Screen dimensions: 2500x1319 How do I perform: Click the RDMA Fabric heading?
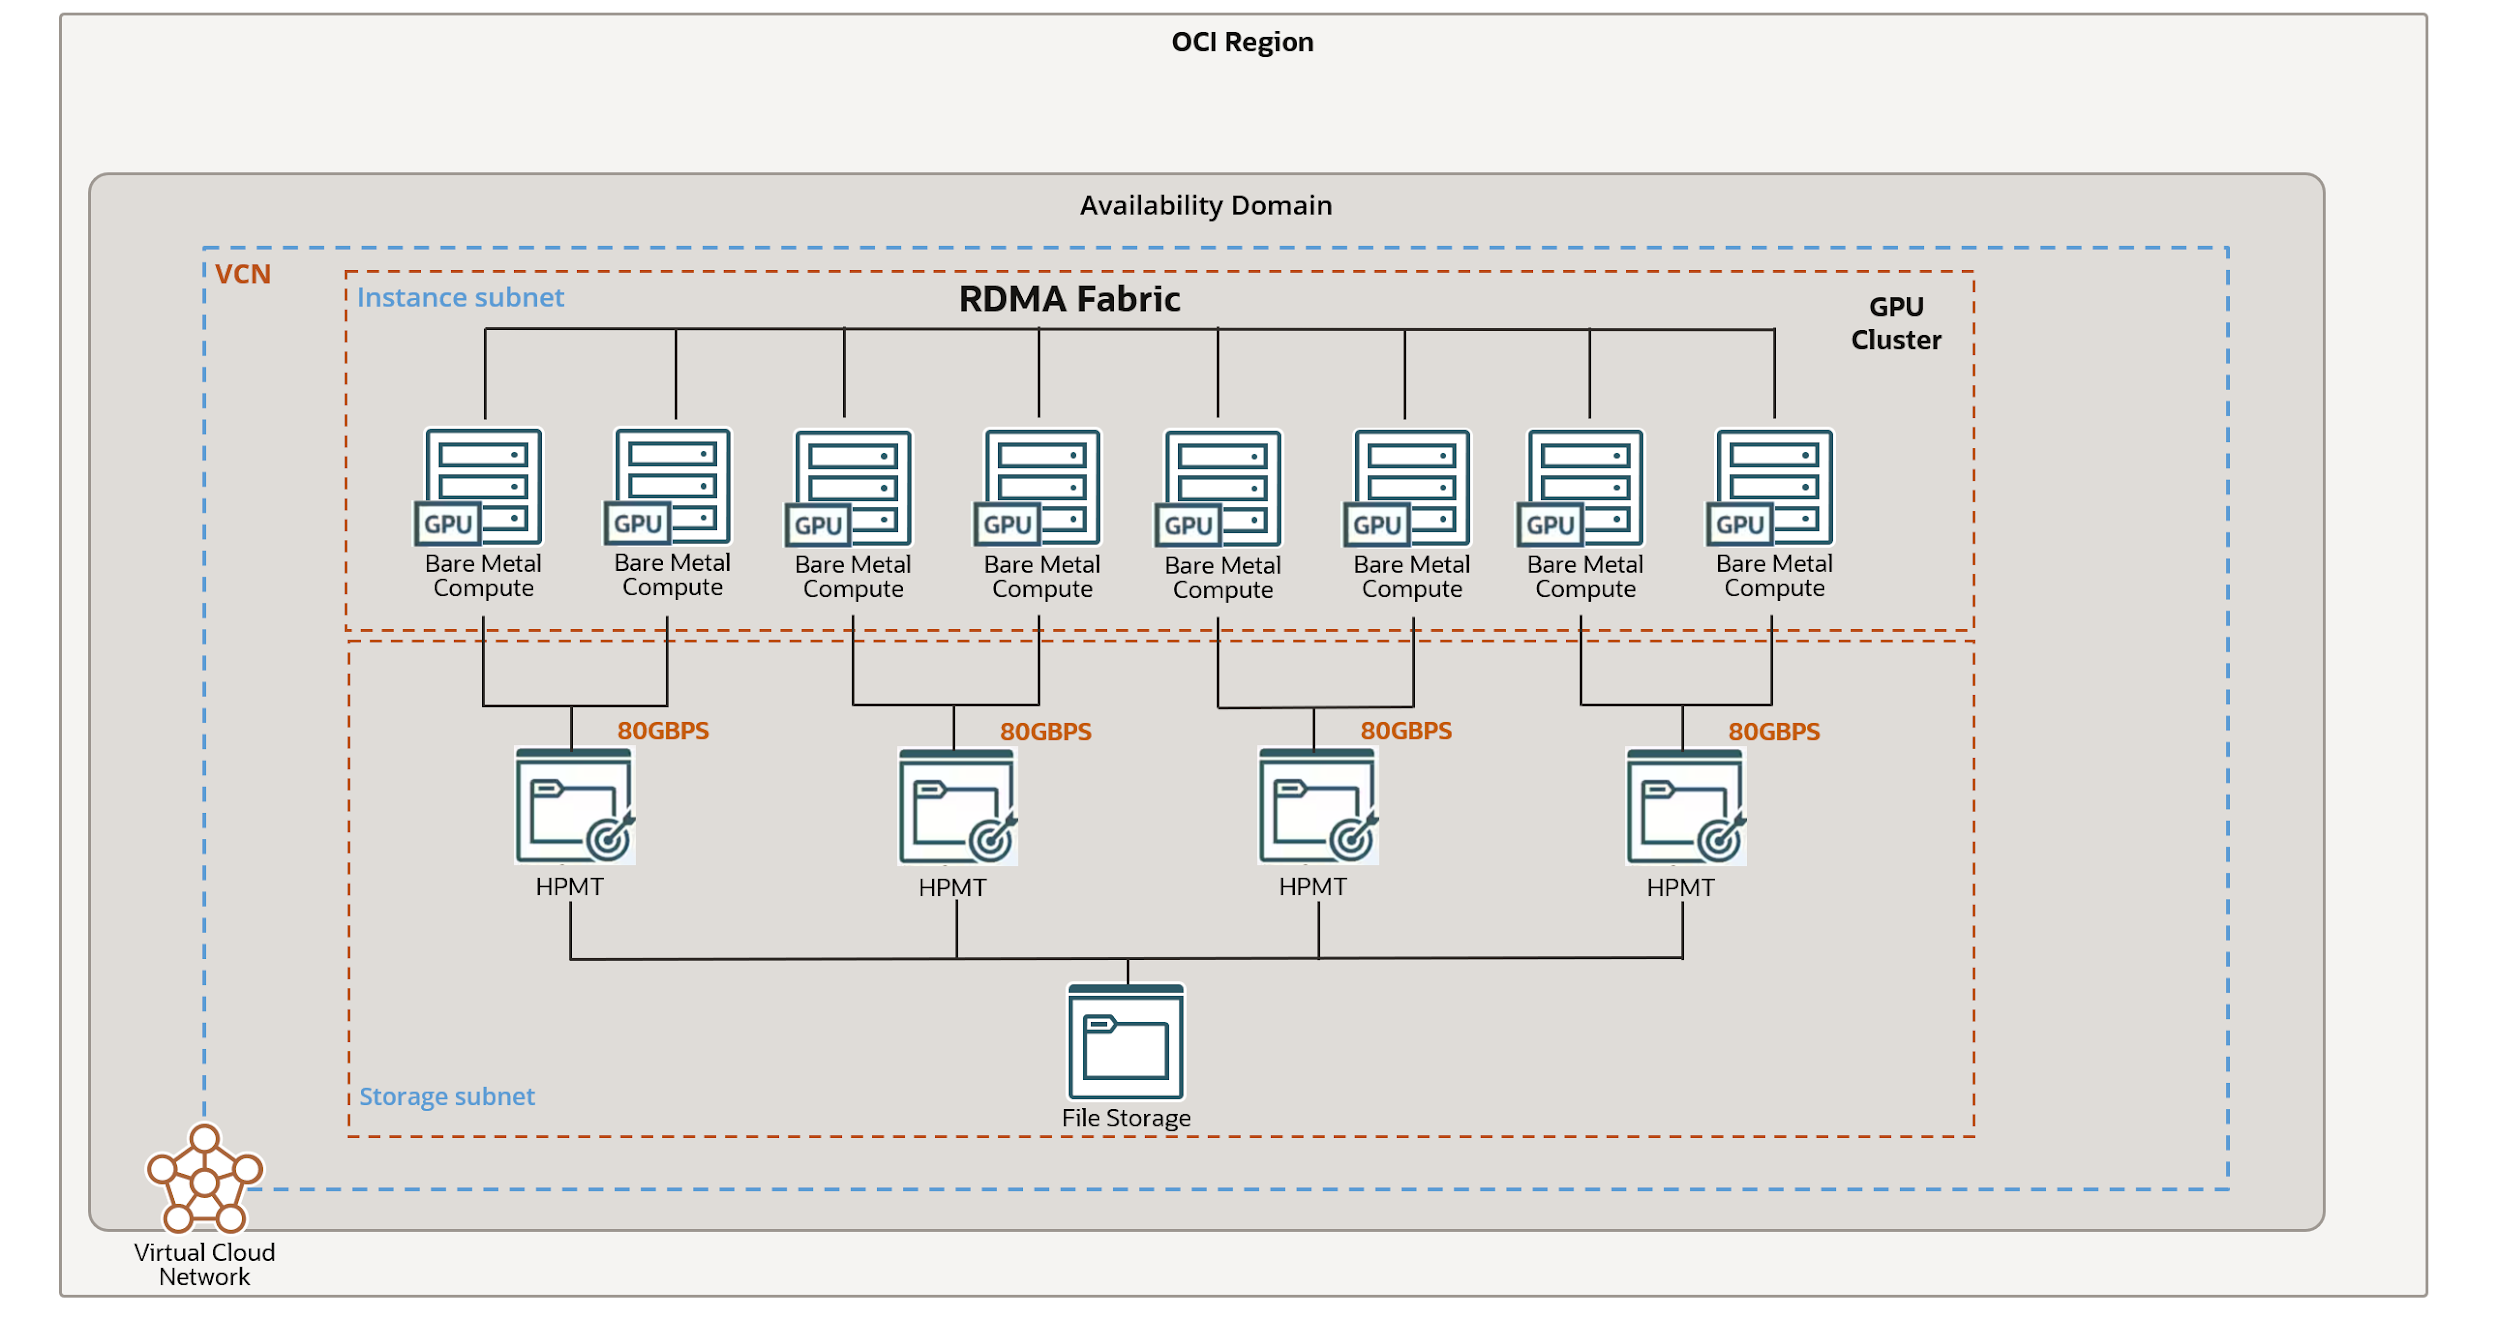click(x=1069, y=299)
